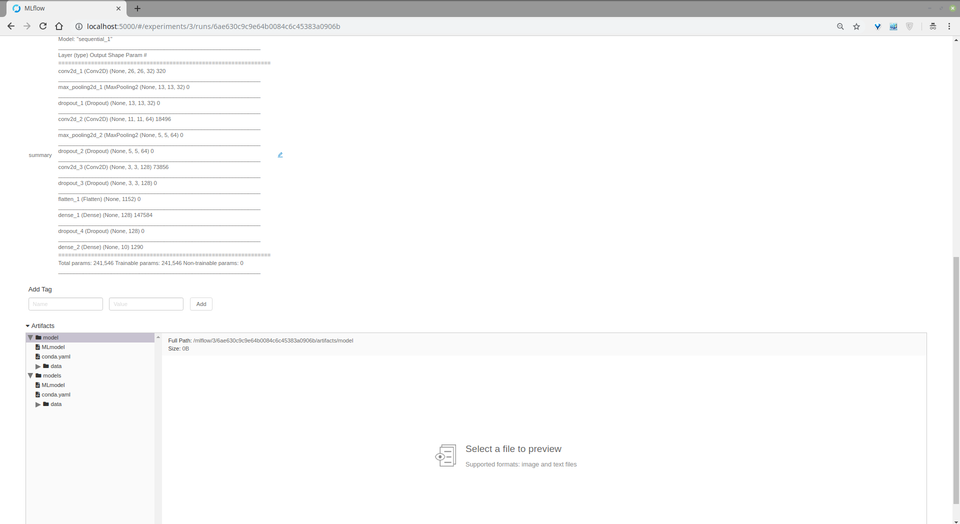Open the blue V extension icon
Viewport: 960px width, 524px height.
coord(877,26)
